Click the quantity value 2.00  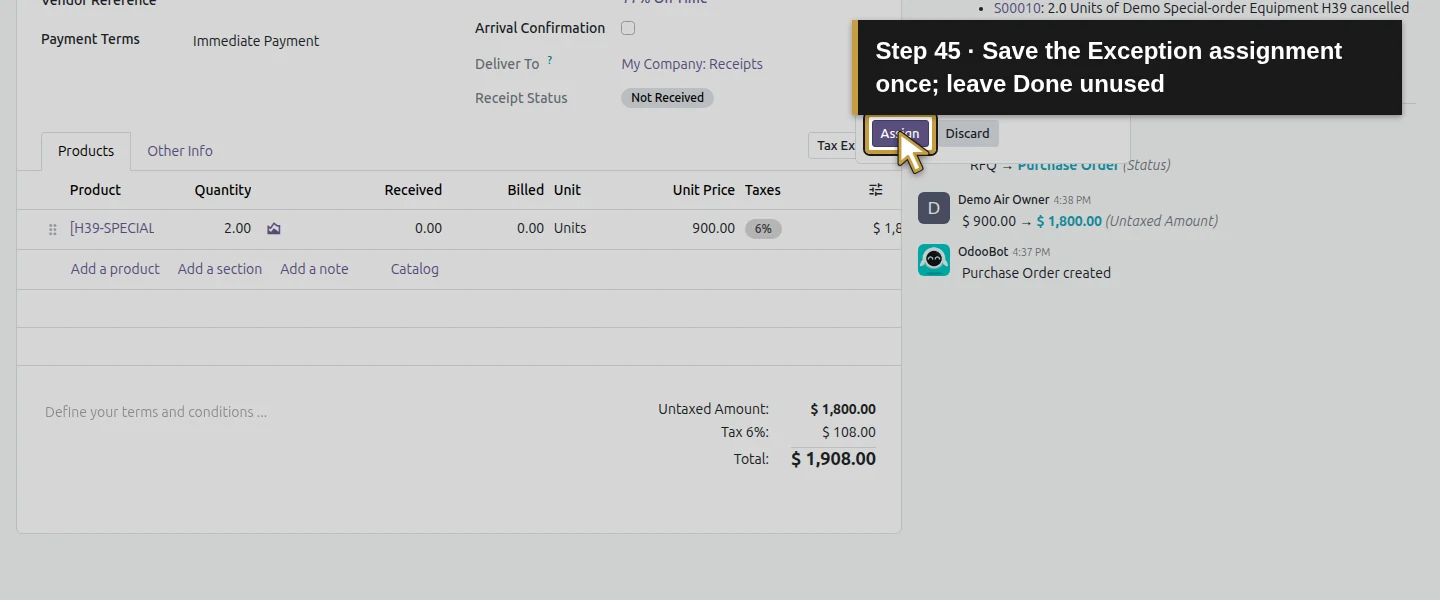pos(237,228)
